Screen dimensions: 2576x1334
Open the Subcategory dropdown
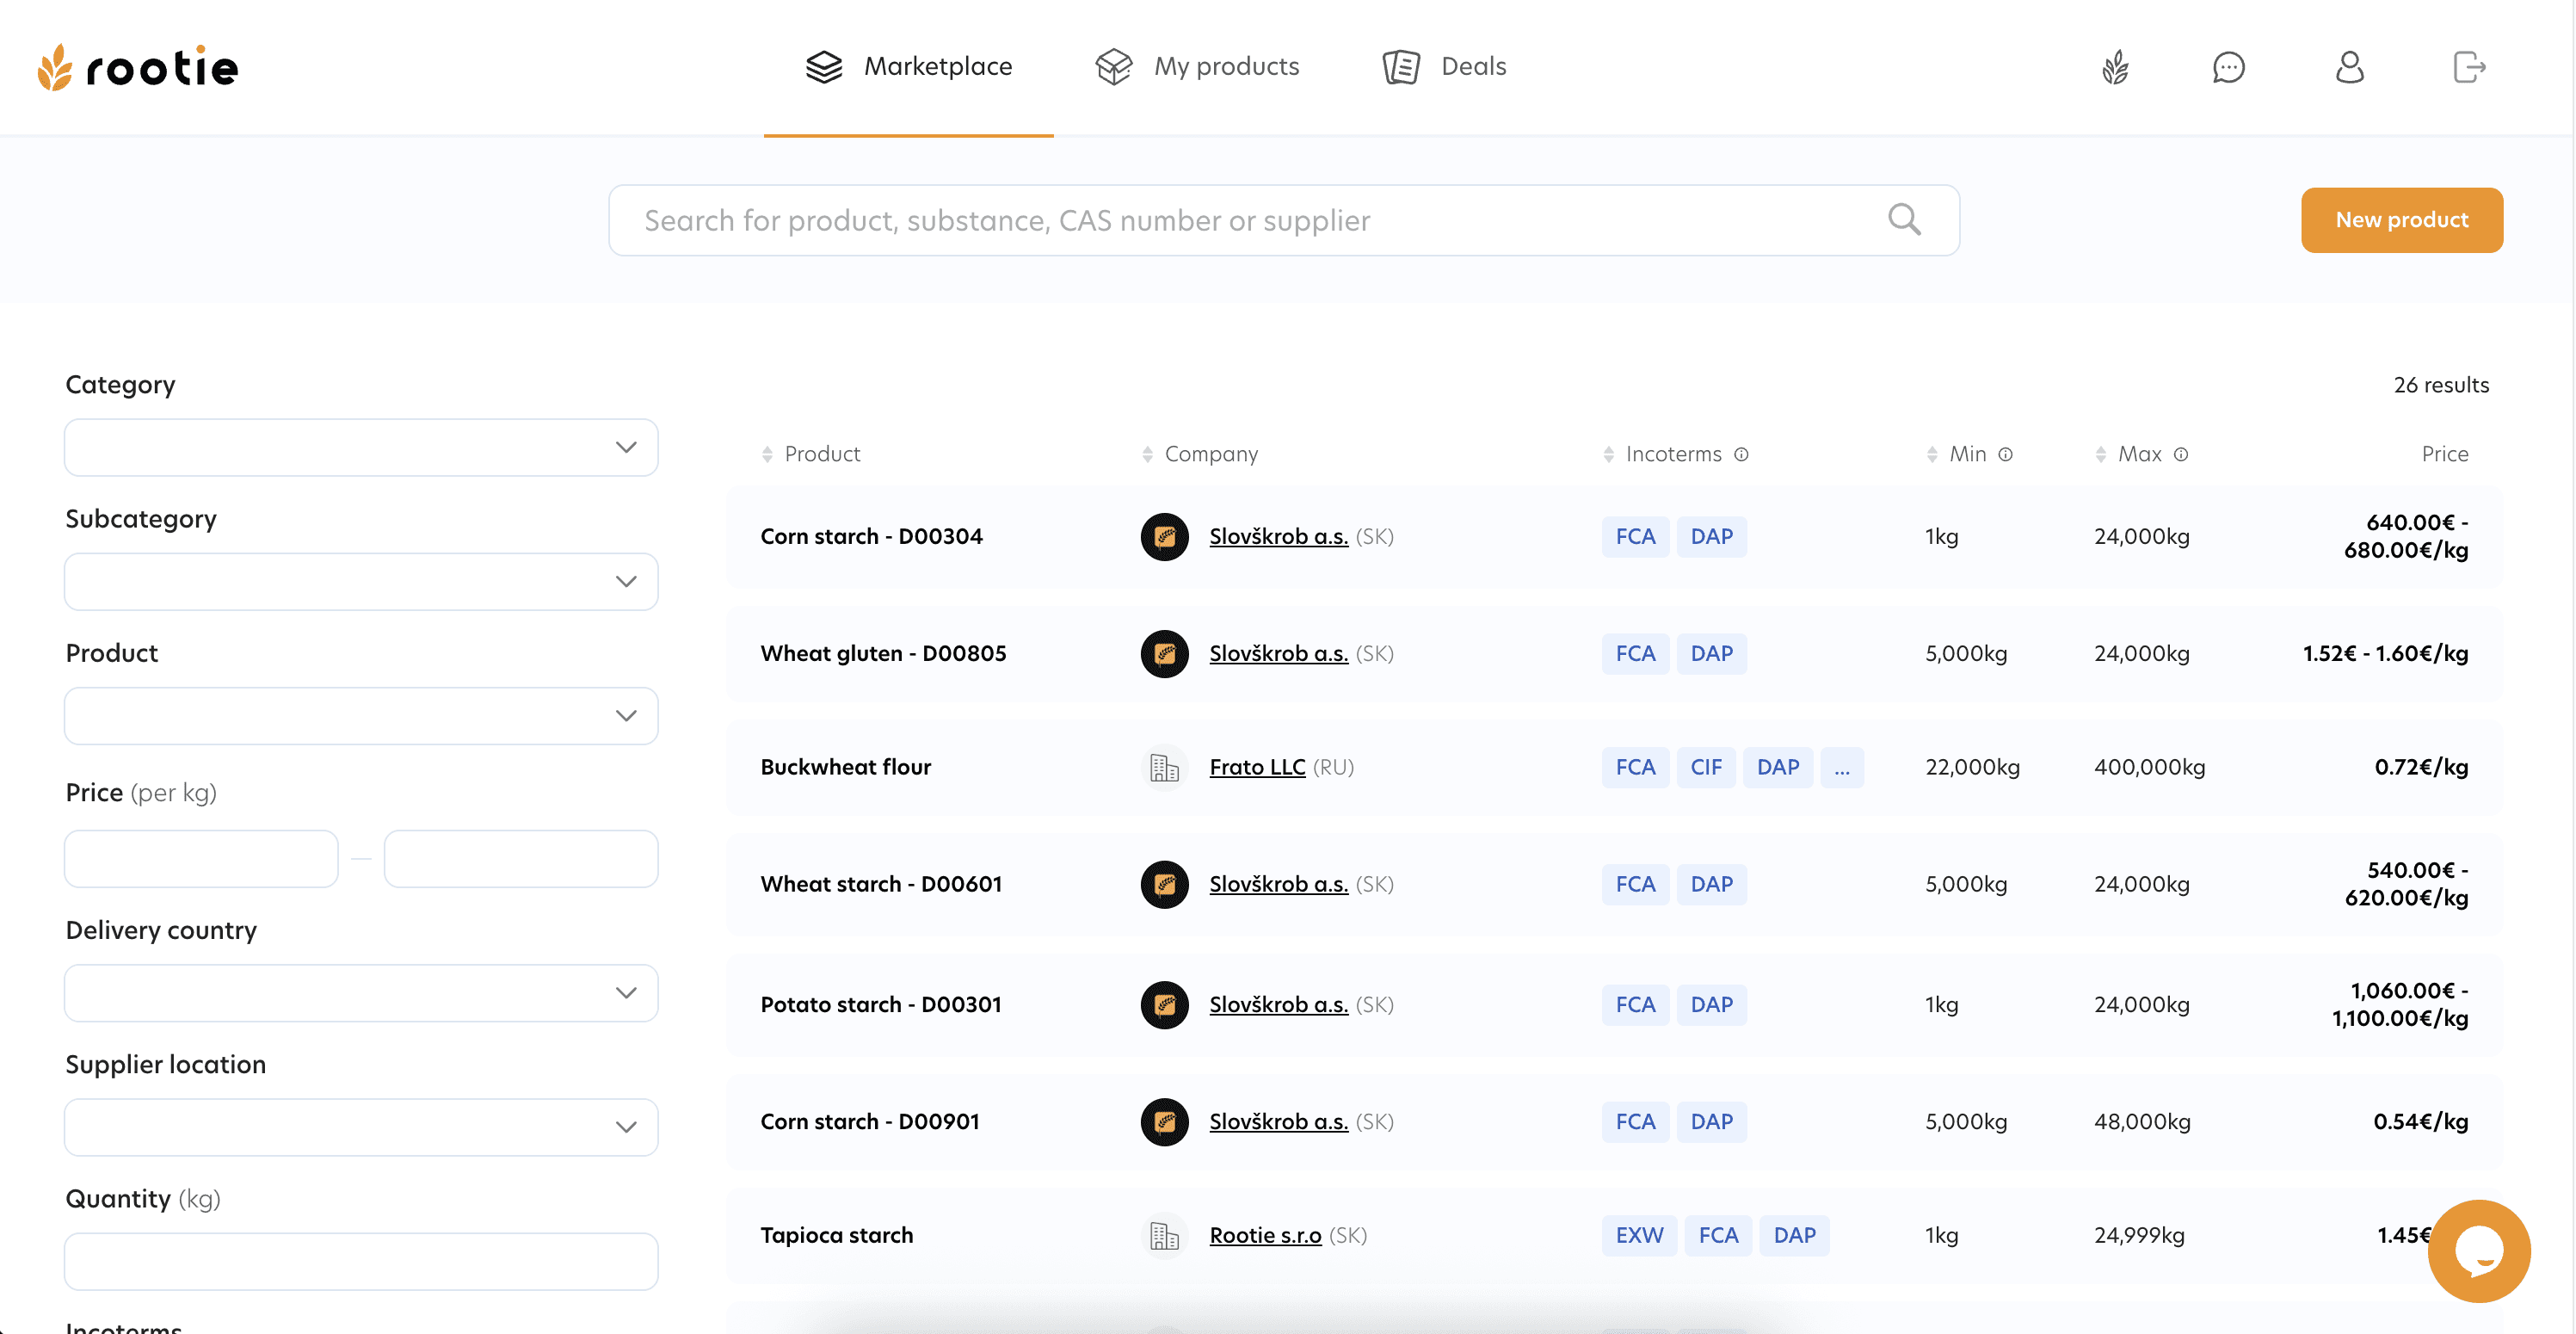click(x=361, y=581)
